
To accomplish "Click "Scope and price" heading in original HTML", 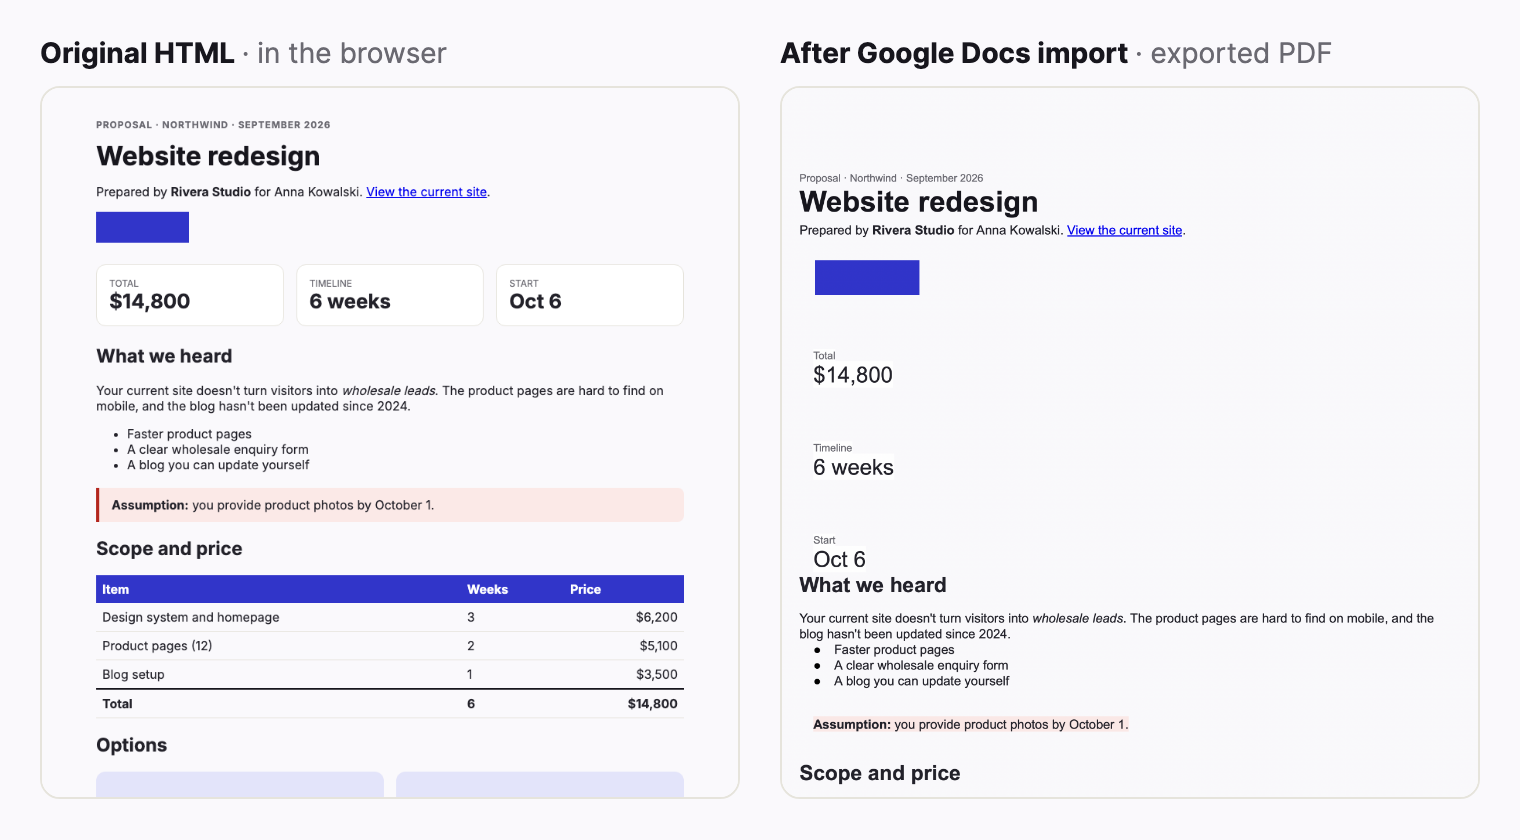I will tap(169, 549).
